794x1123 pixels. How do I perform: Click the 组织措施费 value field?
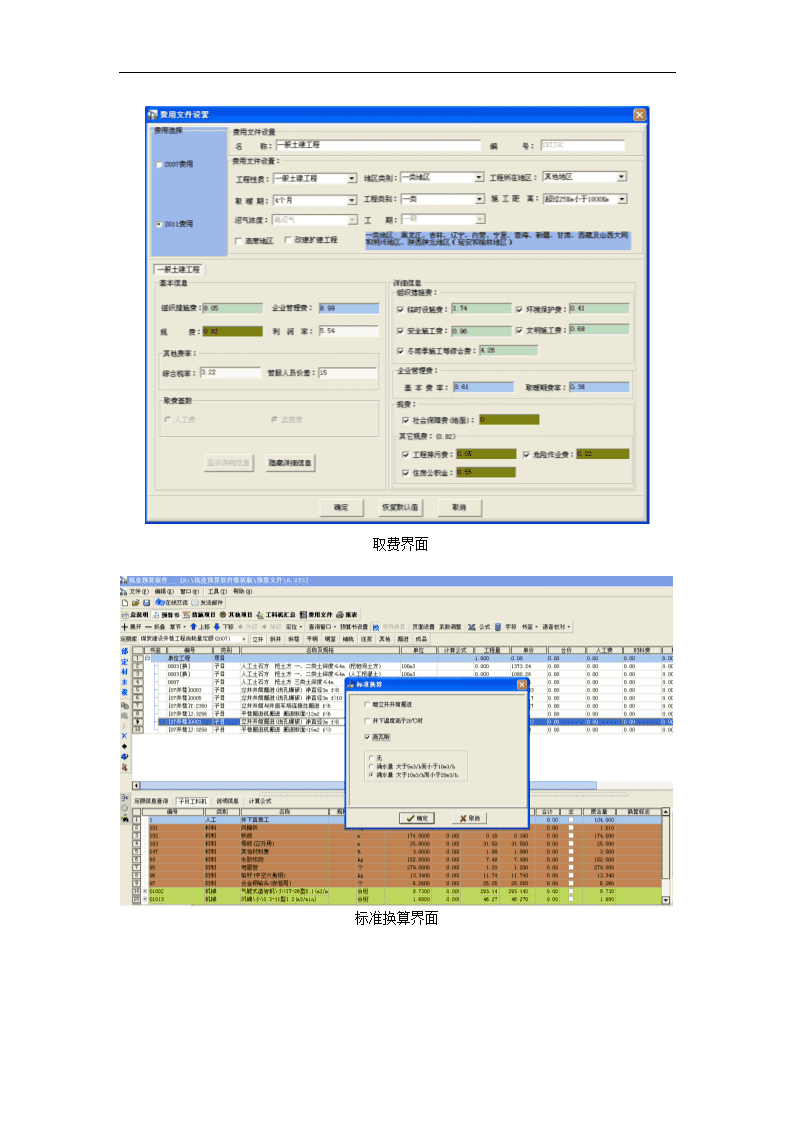click(x=233, y=308)
